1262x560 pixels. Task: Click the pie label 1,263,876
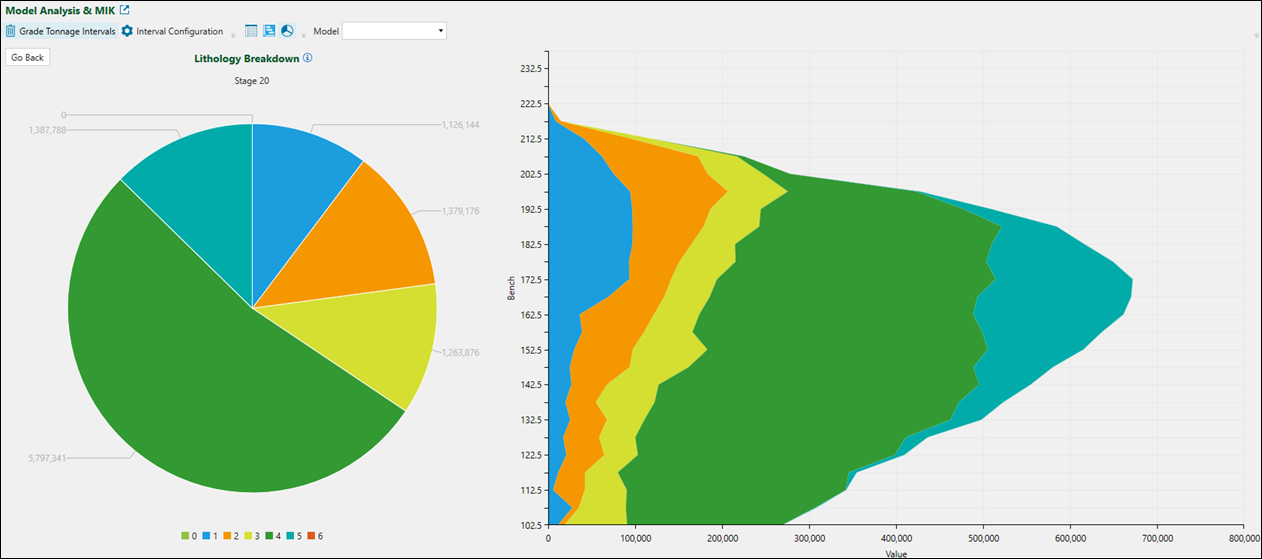461,352
